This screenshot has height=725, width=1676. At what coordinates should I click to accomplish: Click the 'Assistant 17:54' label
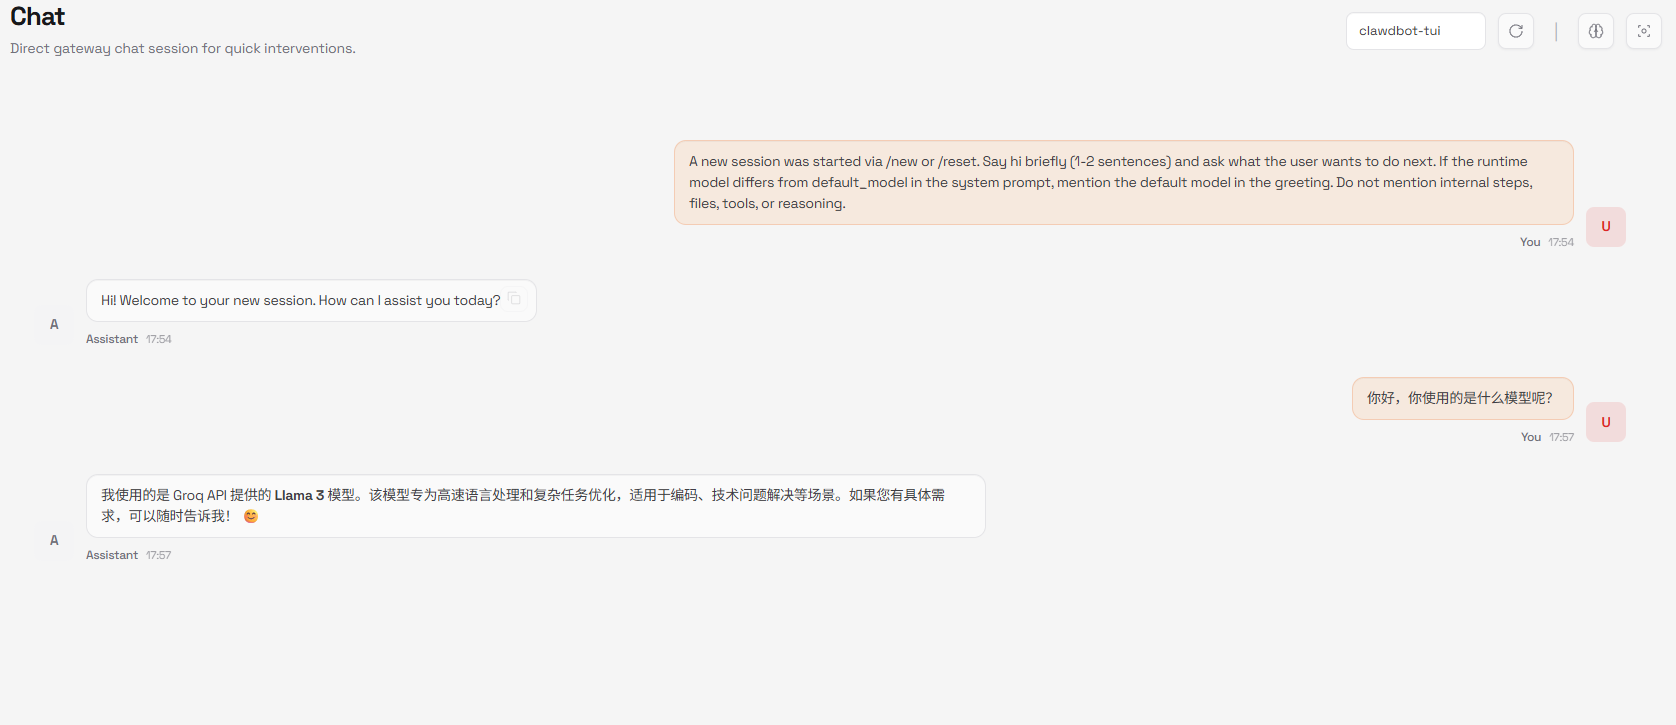(129, 339)
